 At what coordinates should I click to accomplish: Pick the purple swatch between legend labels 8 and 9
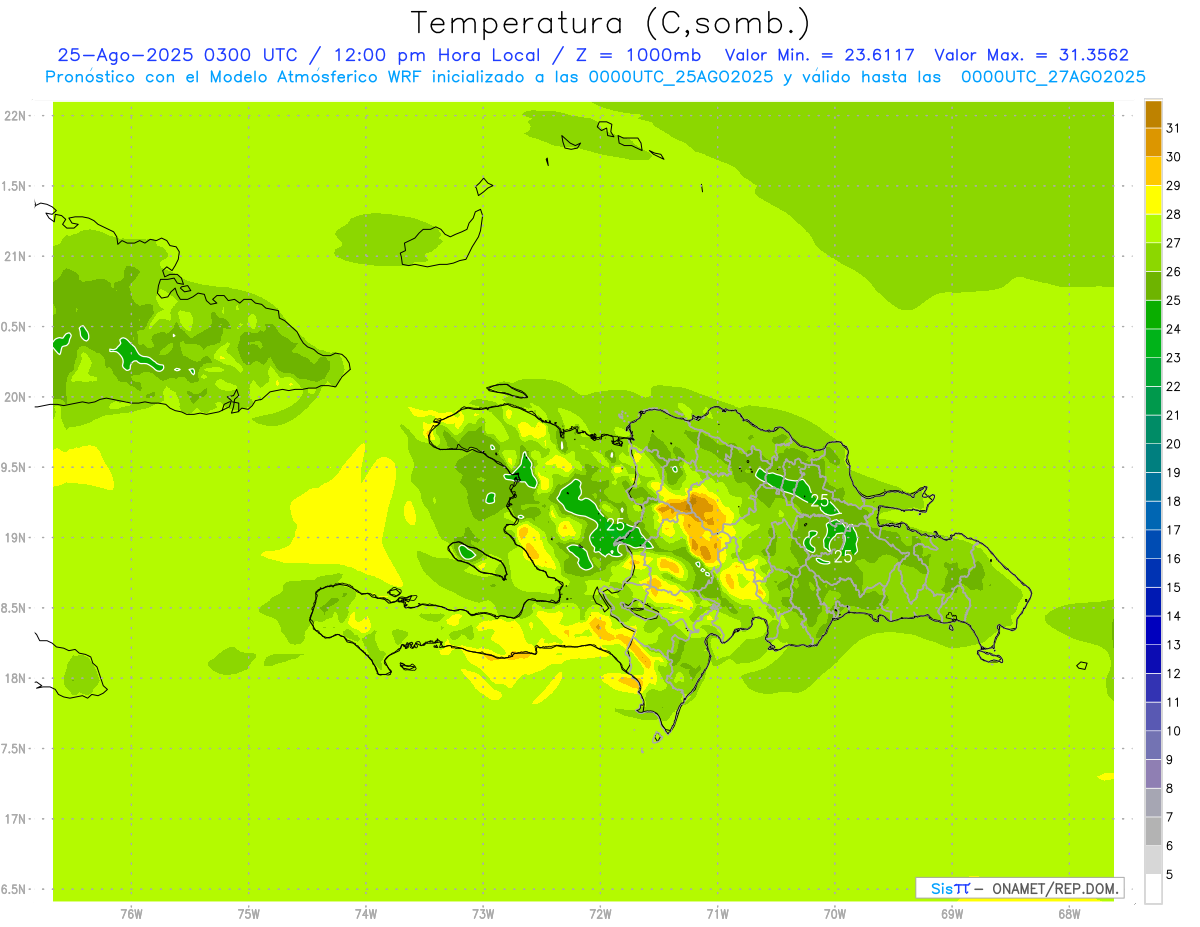click(1153, 774)
